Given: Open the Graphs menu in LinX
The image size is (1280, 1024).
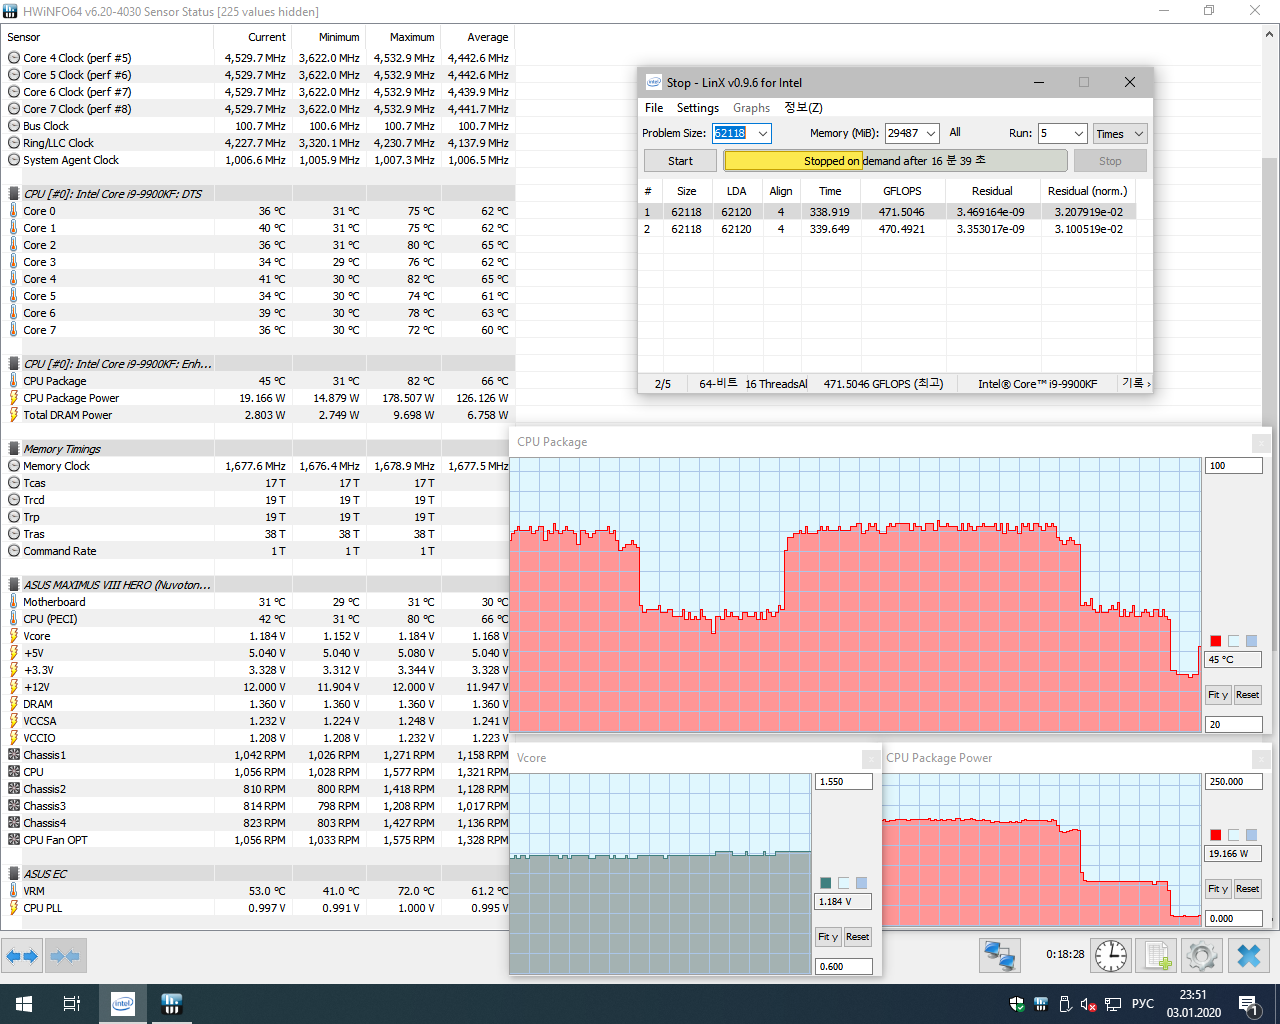Looking at the screenshot, I should (x=751, y=108).
